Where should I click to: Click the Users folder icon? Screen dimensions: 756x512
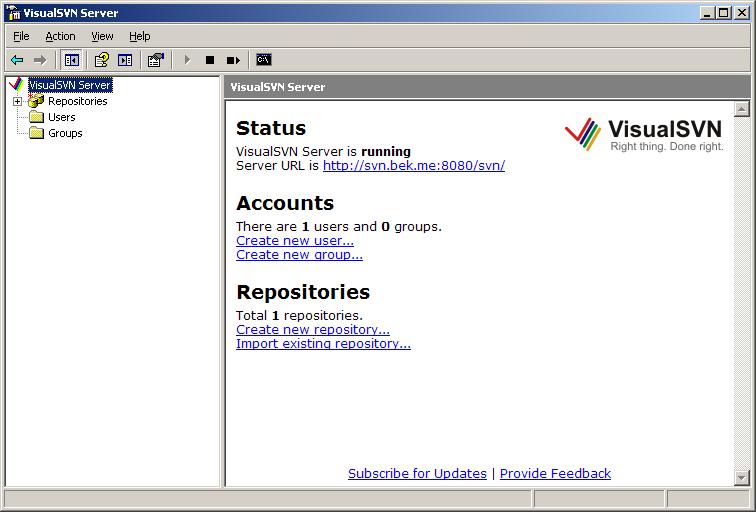[x=36, y=117]
